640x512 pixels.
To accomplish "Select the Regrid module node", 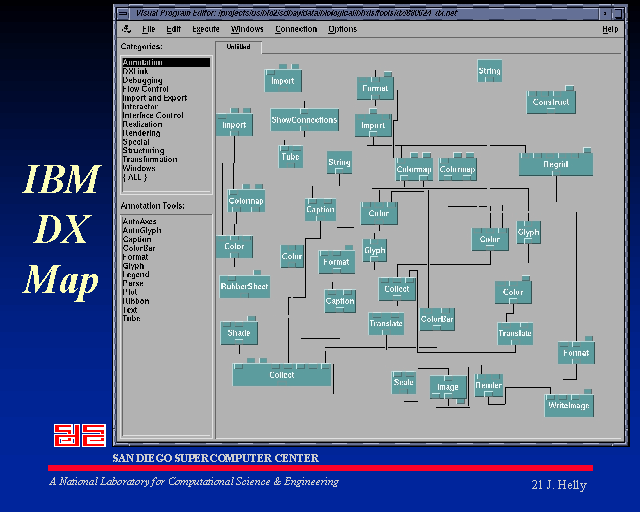I will pyautogui.click(x=556, y=165).
